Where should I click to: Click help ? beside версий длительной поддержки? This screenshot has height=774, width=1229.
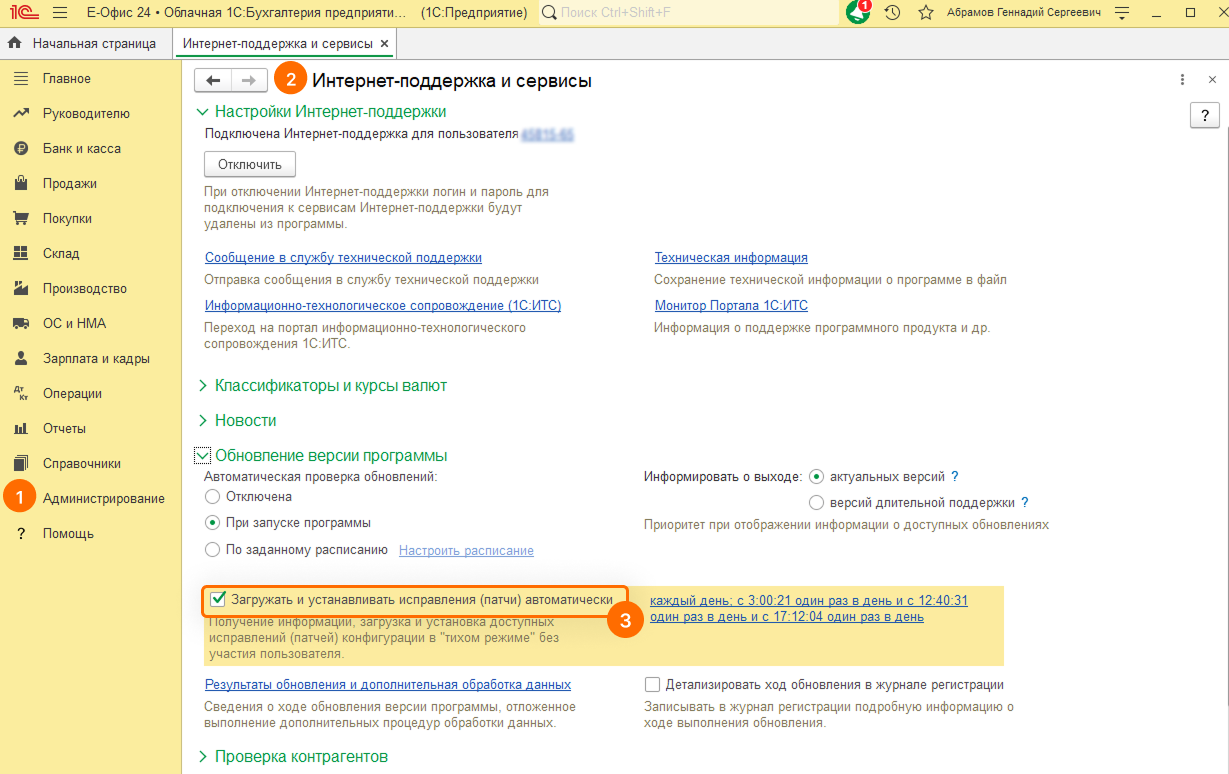(1024, 503)
